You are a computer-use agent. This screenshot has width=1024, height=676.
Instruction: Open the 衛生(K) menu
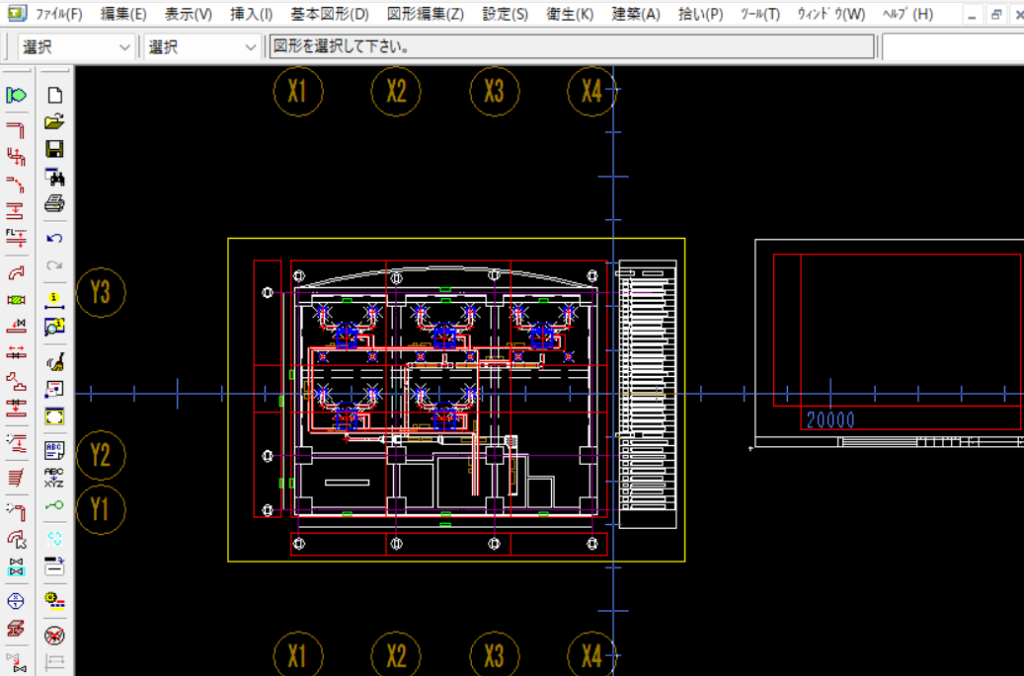[x=569, y=14]
